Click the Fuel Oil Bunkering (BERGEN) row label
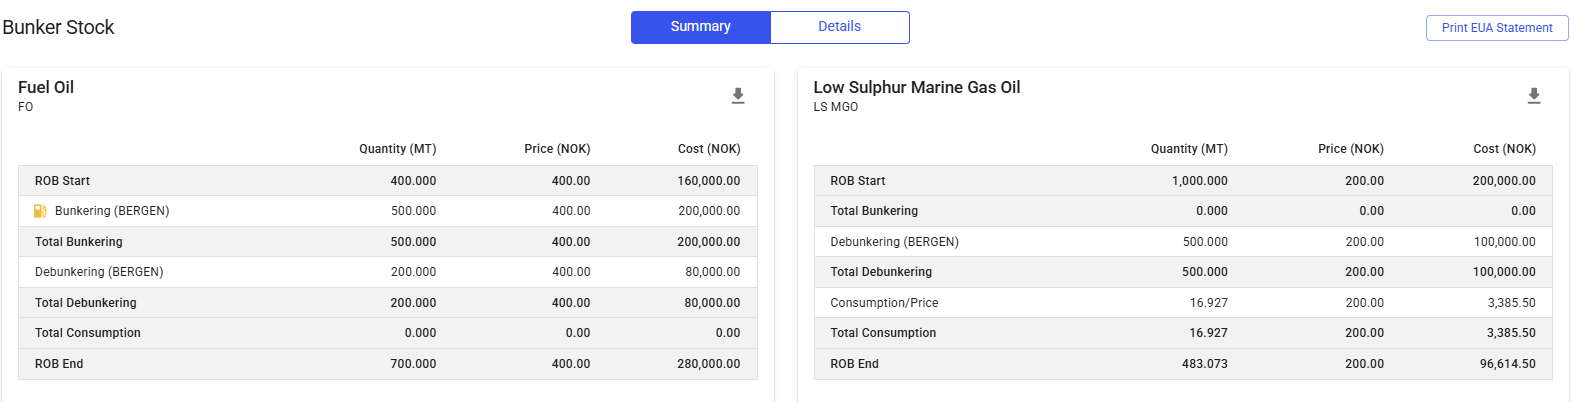Image resolution: width=1571 pixels, height=402 pixels. pos(112,211)
